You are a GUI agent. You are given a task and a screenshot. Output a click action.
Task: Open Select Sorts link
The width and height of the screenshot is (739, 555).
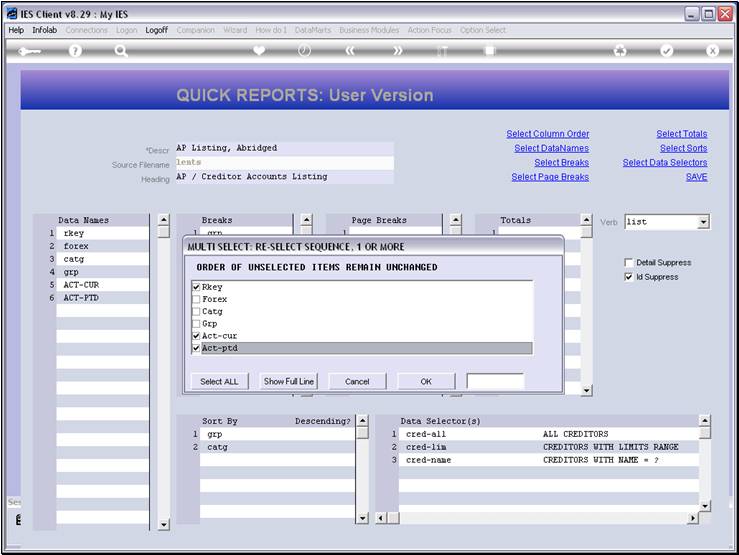point(683,148)
